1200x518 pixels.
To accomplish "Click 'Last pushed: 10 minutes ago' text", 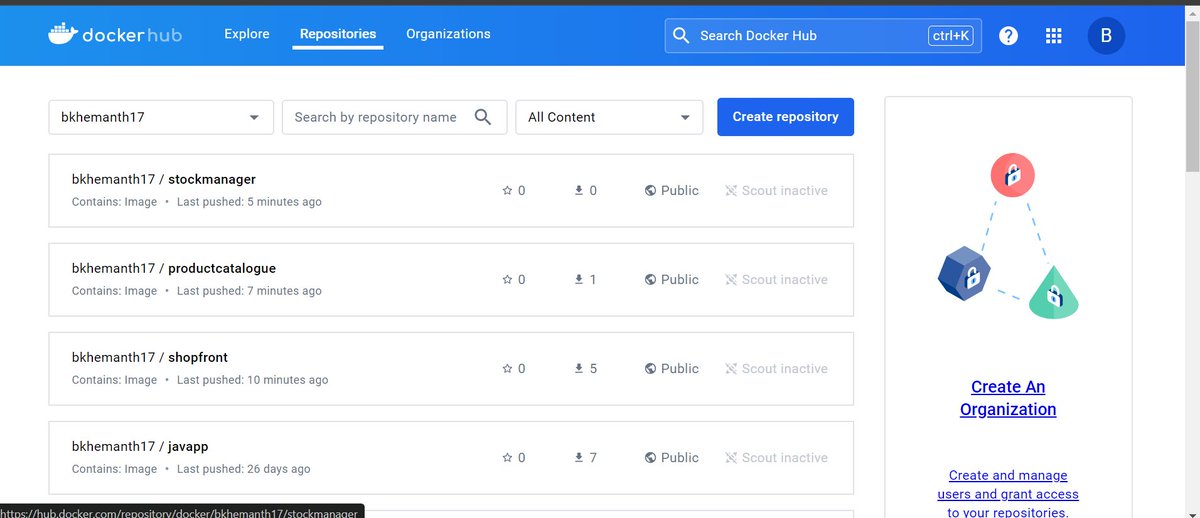I will [252, 380].
